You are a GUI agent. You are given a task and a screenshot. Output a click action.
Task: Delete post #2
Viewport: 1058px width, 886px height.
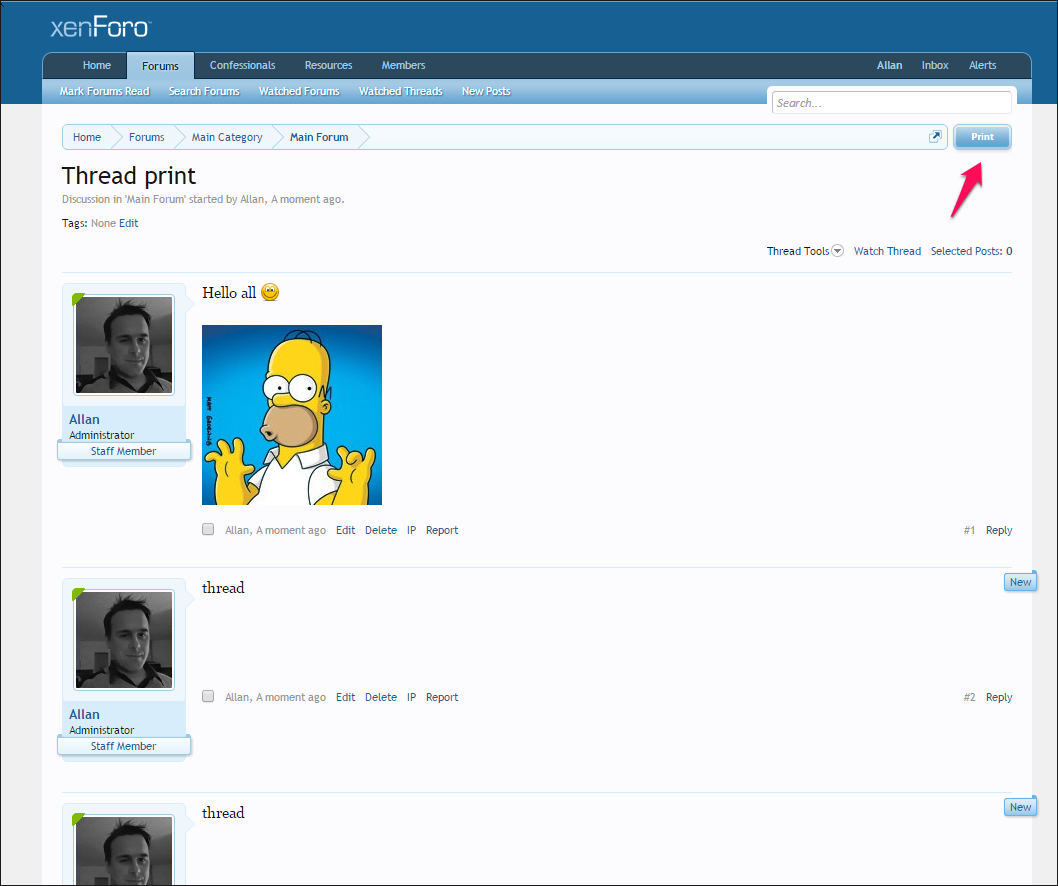click(381, 697)
